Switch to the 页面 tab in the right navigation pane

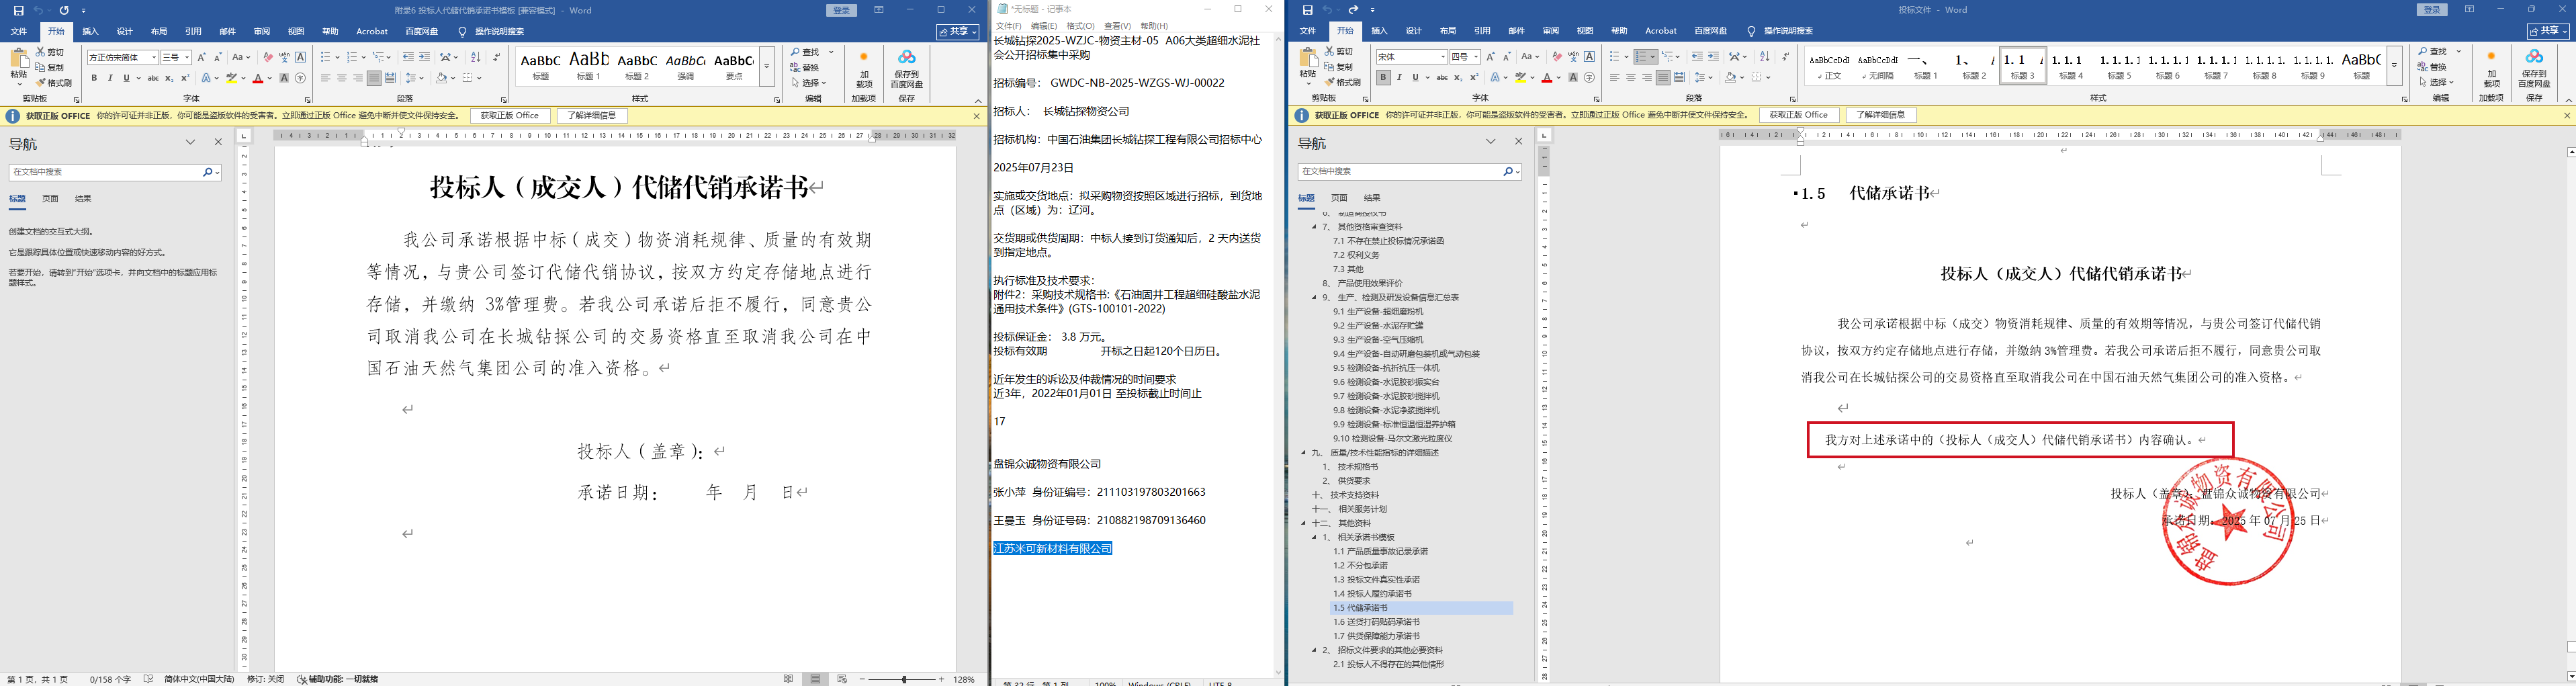pos(1339,198)
